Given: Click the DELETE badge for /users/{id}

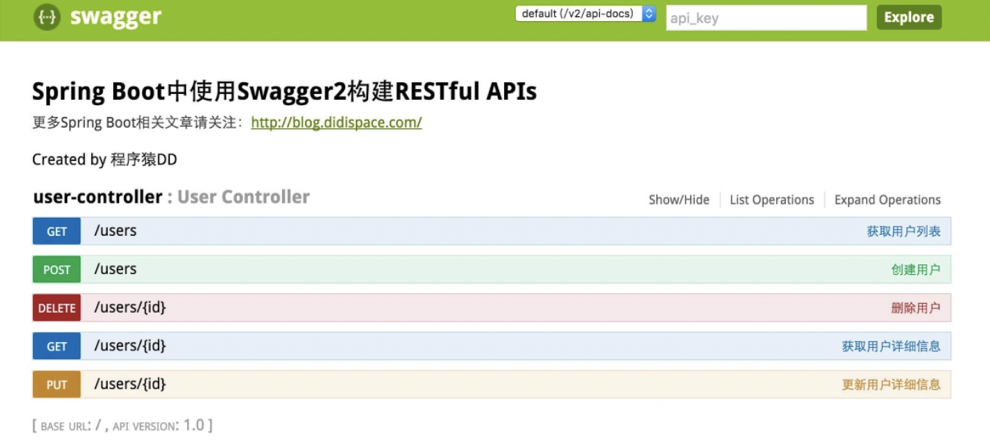Looking at the screenshot, I should point(57,308).
